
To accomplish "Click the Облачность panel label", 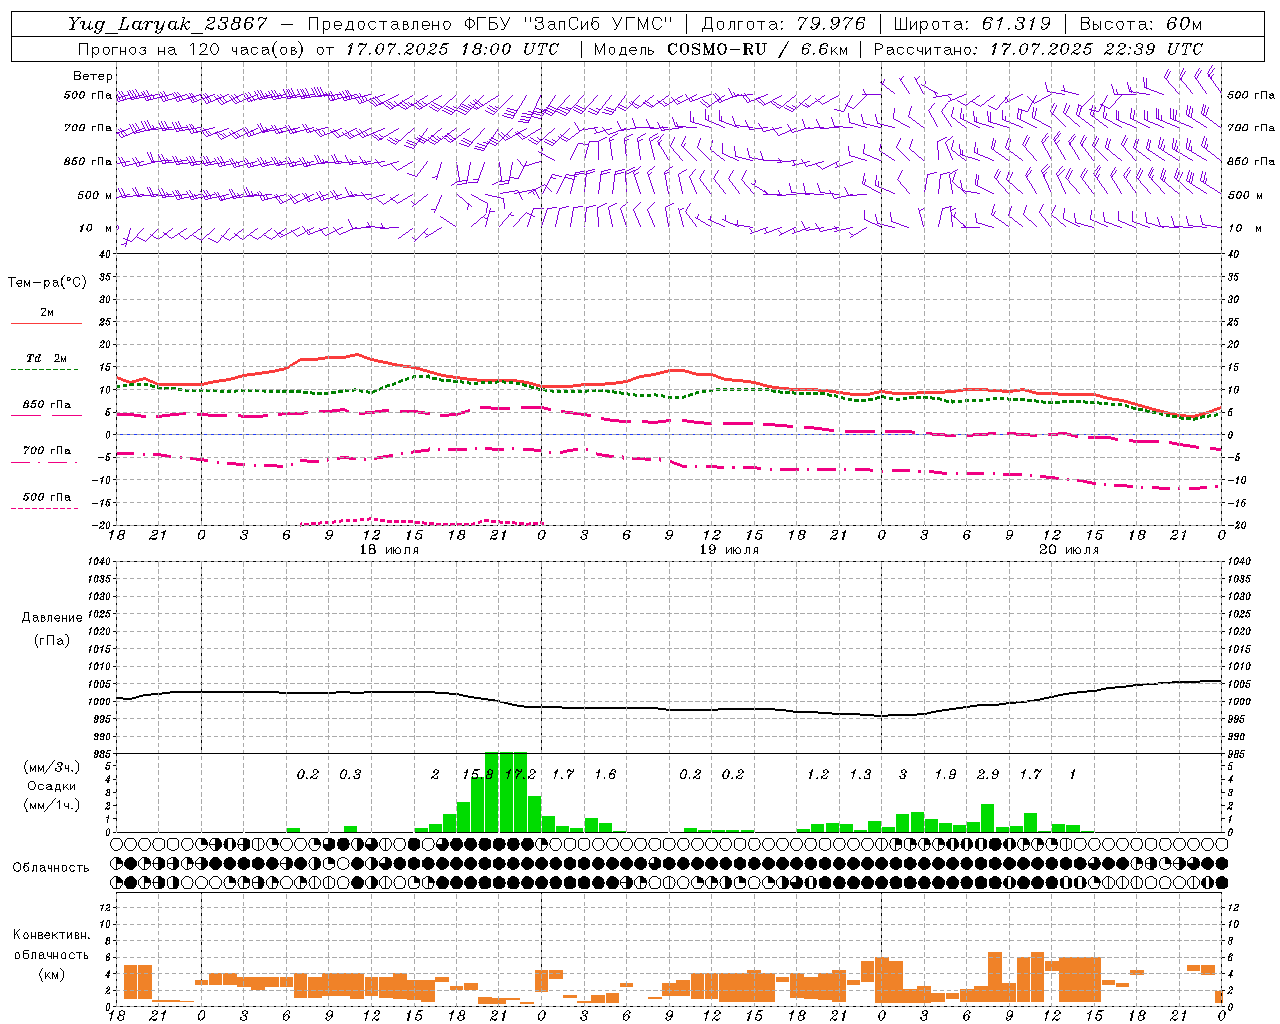I will click(x=51, y=868).
